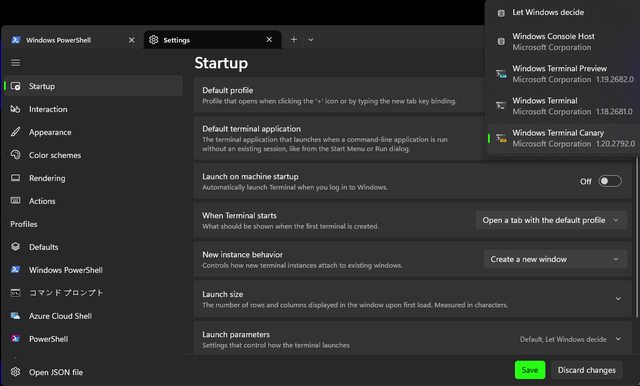
Task: Click the Interaction cursor icon in sidebar
Action: coord(16,109)
